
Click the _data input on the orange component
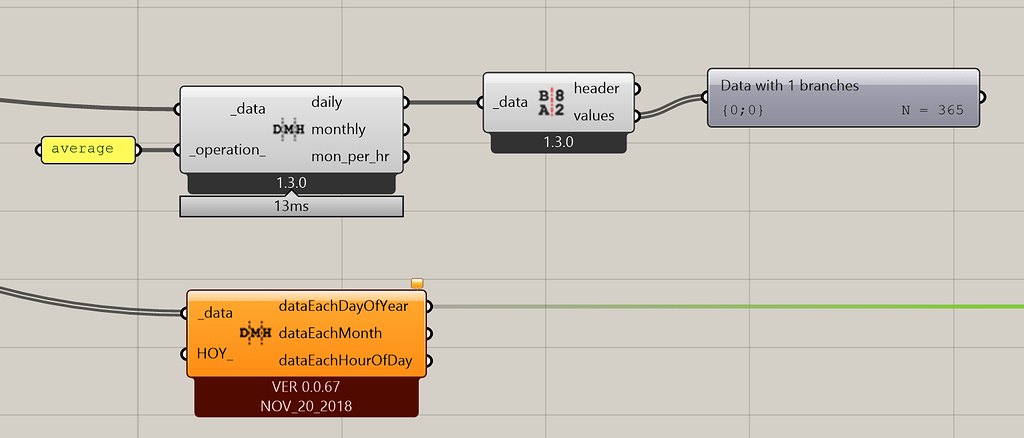point(215,313)
